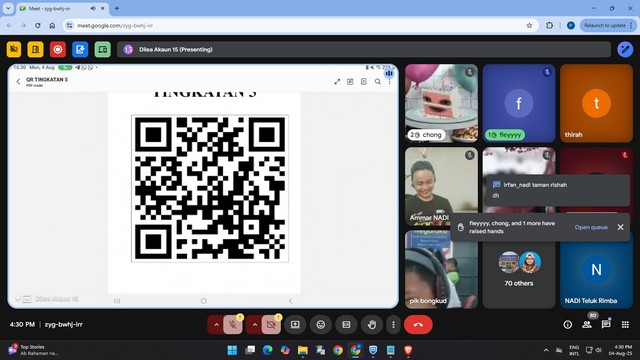The image size is (640, 360).
Task: Open the activities grid icon
Action: point(625,324)
